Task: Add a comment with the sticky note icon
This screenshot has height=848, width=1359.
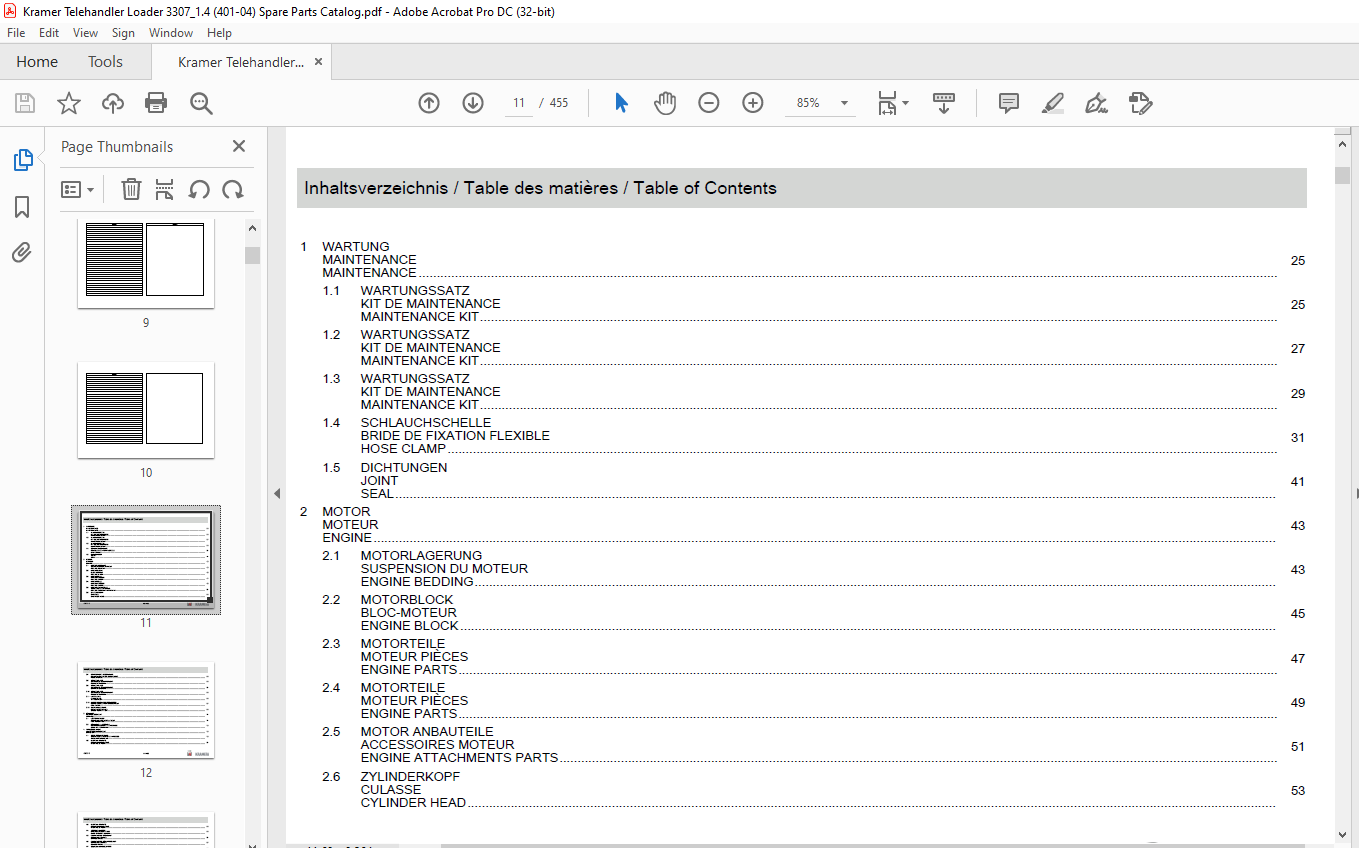Action: coord(1009,103)
